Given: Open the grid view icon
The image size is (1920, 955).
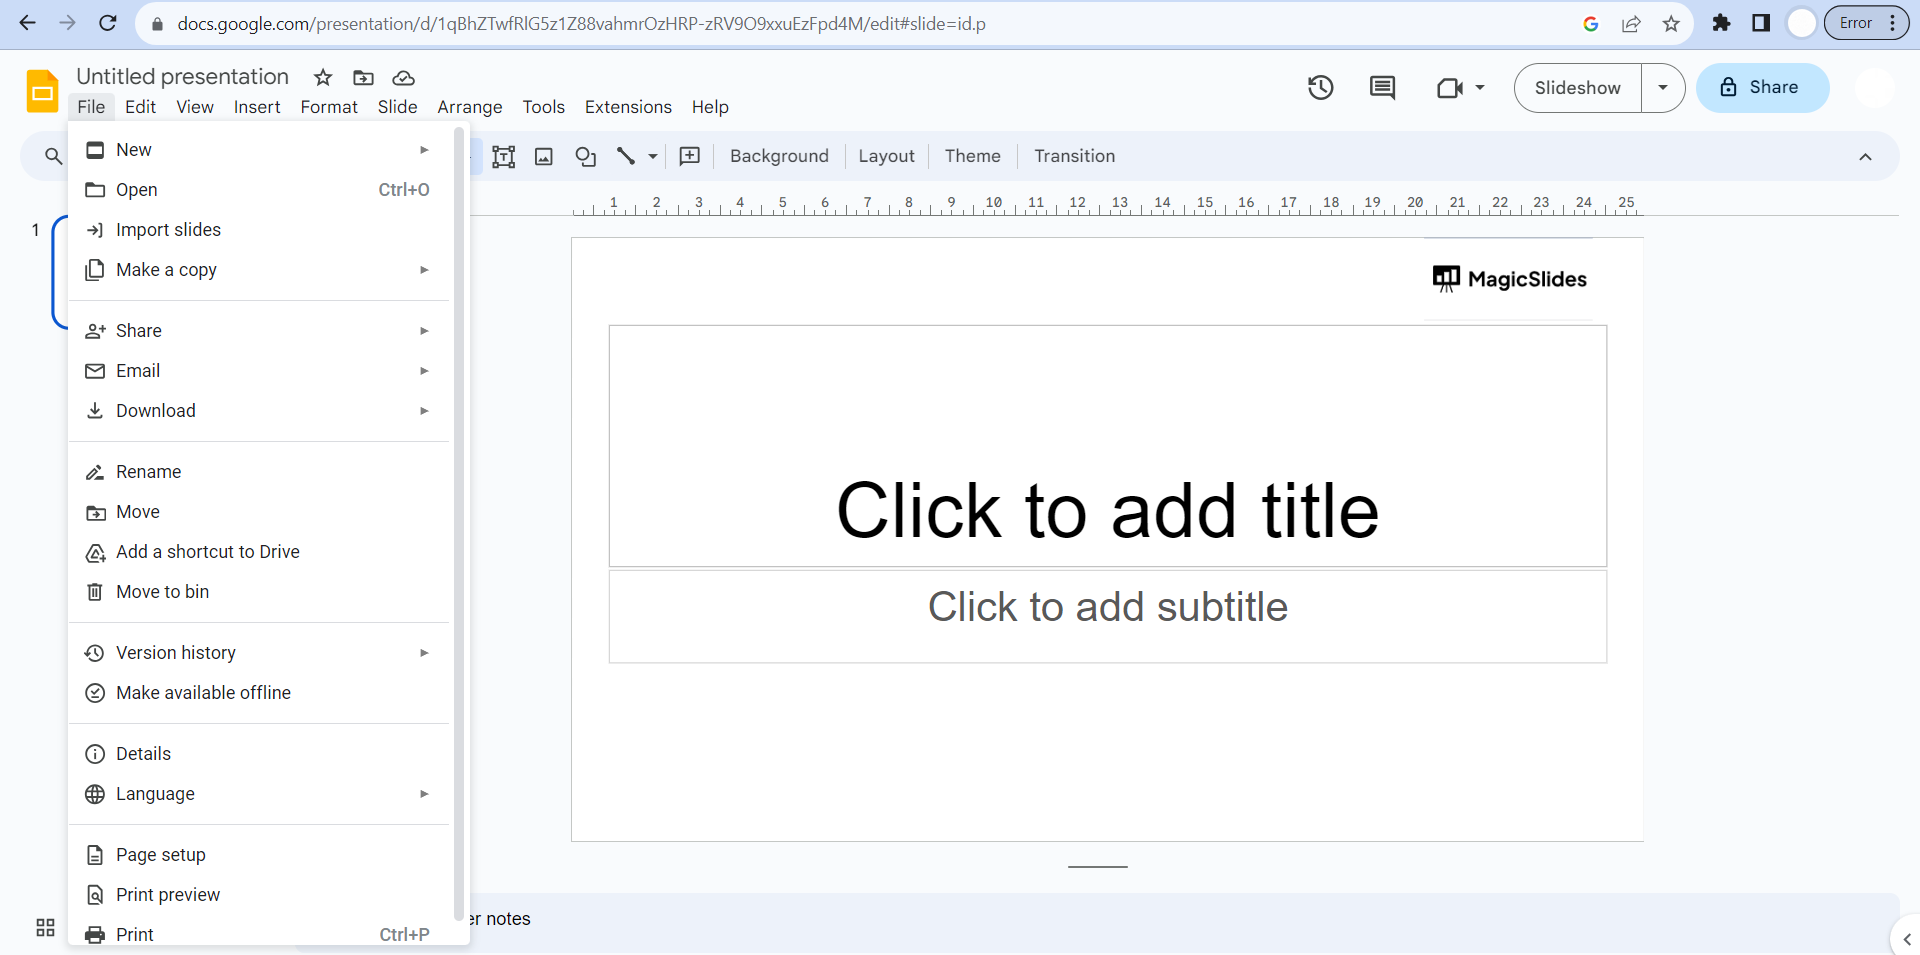Looking at the screenshot, I should pyautogui.click(x=45, y=927).
